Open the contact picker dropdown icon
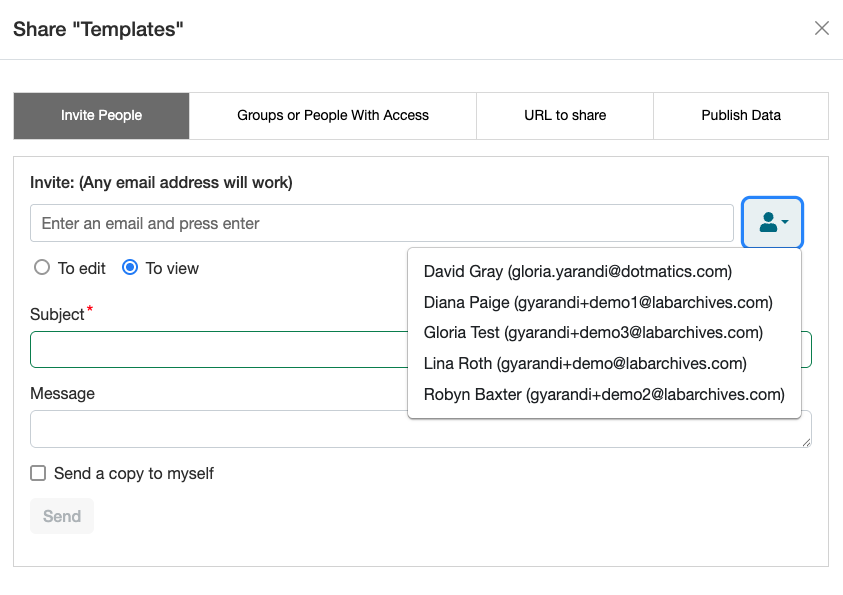The height and width of the screenshot is (595, 843). tap(772, 222)
